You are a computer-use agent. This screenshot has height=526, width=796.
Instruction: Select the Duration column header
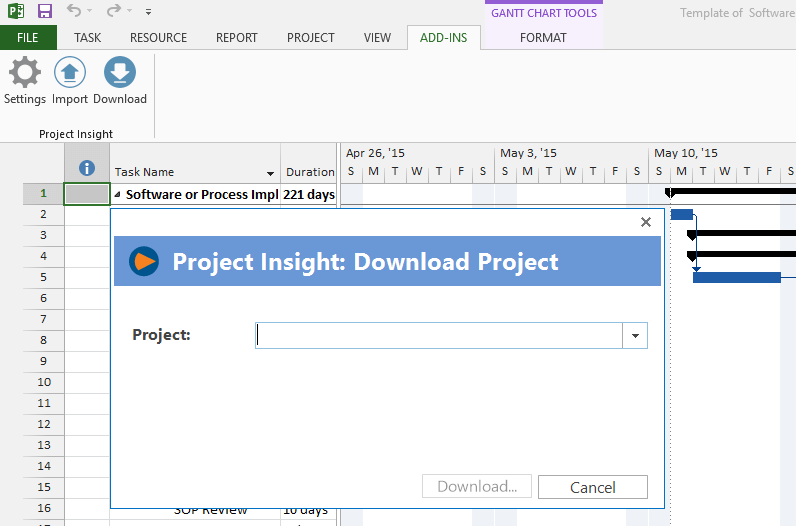[309, 172]
